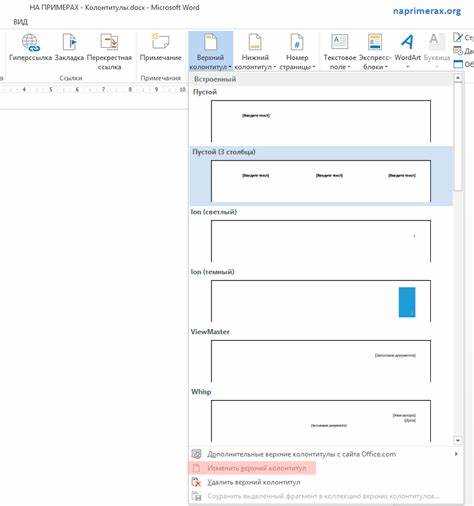The width and height of the screenshot is (474, 506).
Task: Click the gallery scrollbar down arrow
Action: (458, 440)
